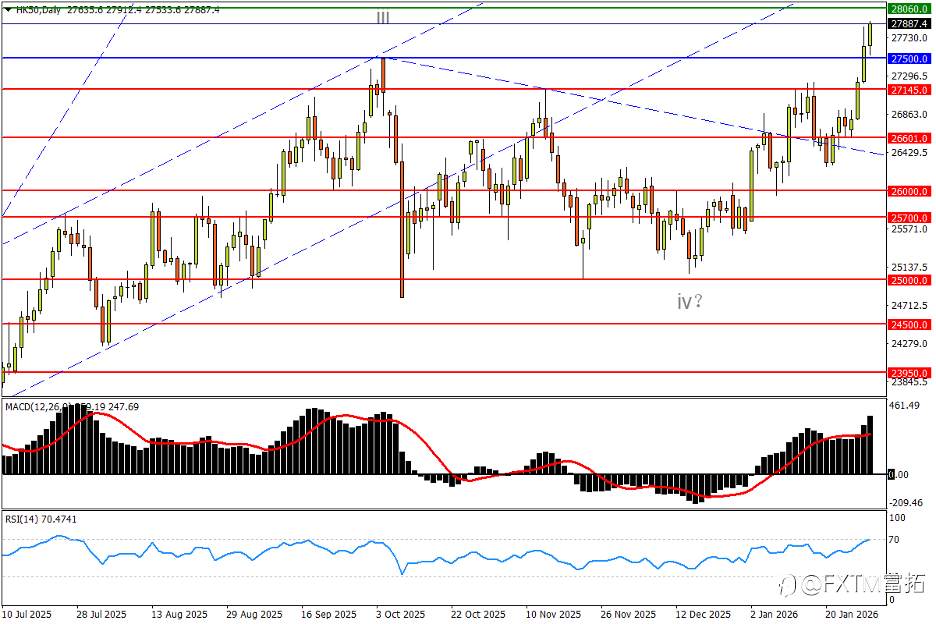The width and height of the screenshot is (936, 624).
Task: Click the 25571.0 price scale value
Action: 909,229
